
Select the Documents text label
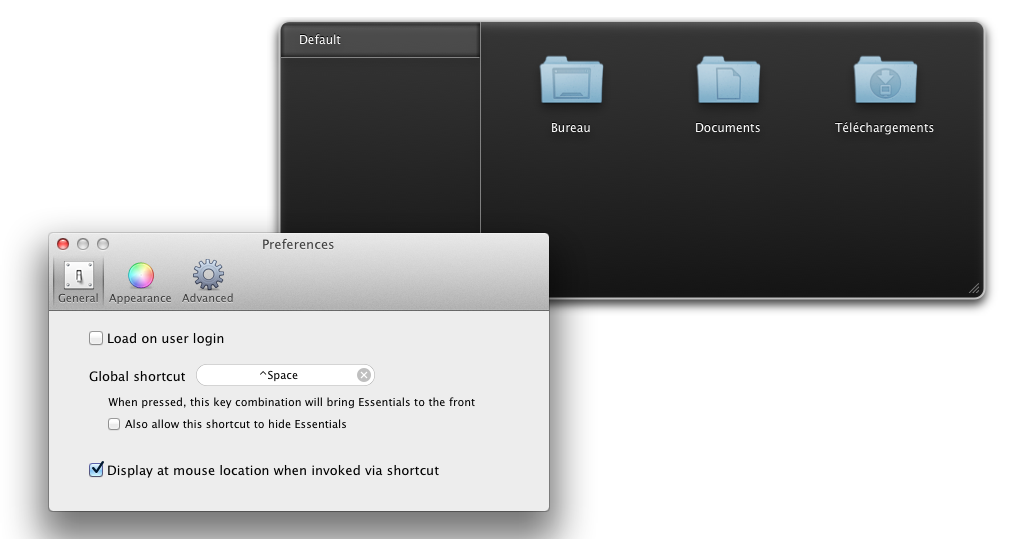[x=728, y=128]
